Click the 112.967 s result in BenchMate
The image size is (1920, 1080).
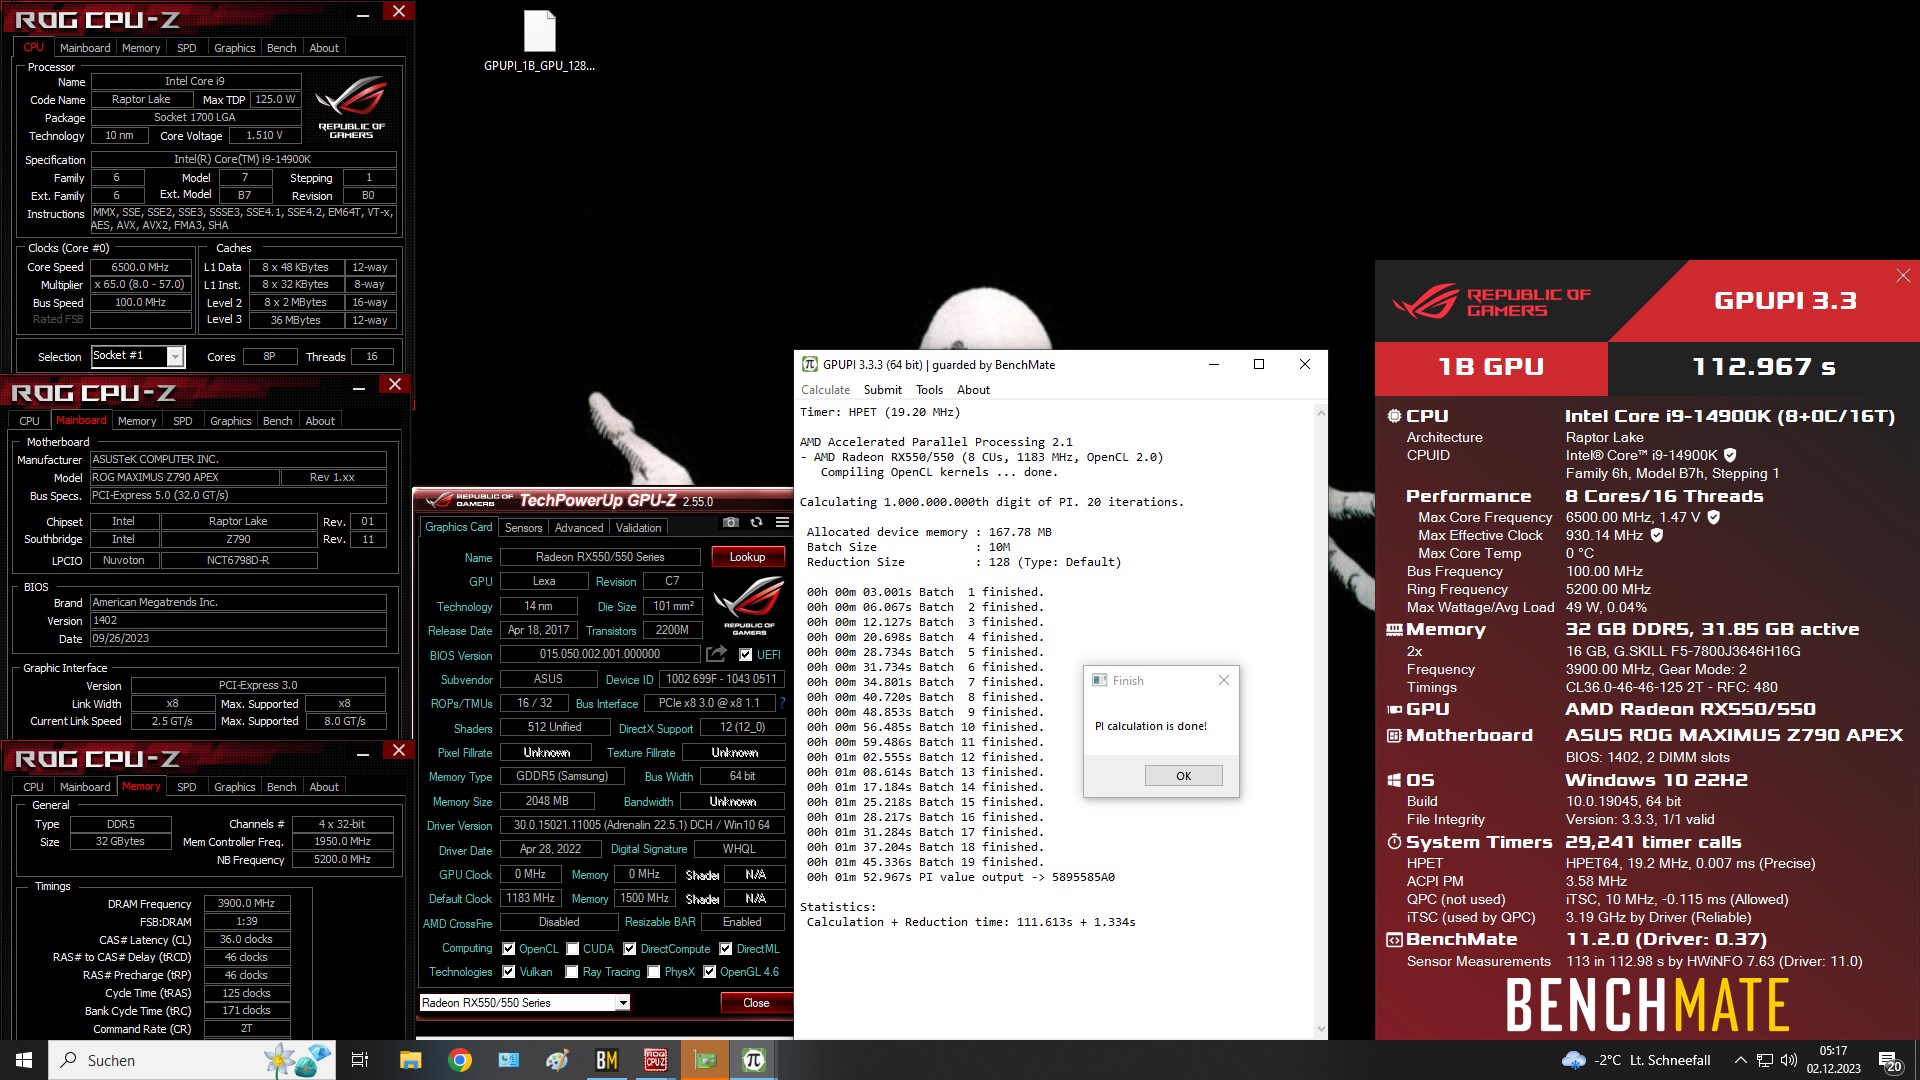(x=1764, y=367)
